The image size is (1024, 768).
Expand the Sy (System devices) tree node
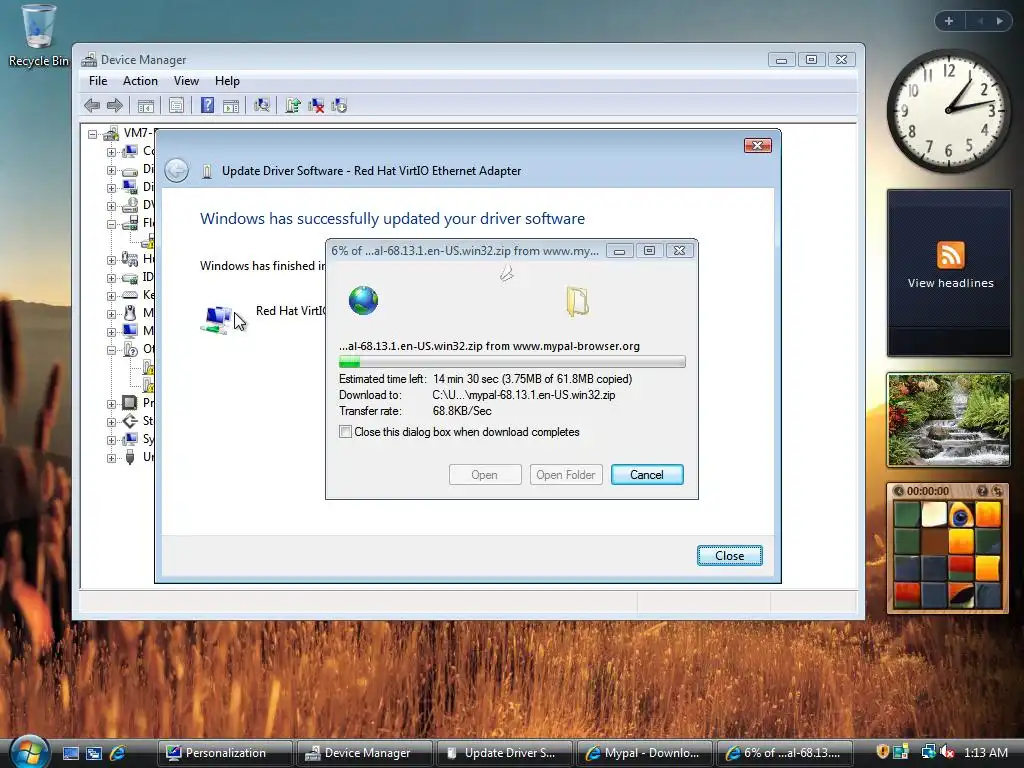coord(111,440)
